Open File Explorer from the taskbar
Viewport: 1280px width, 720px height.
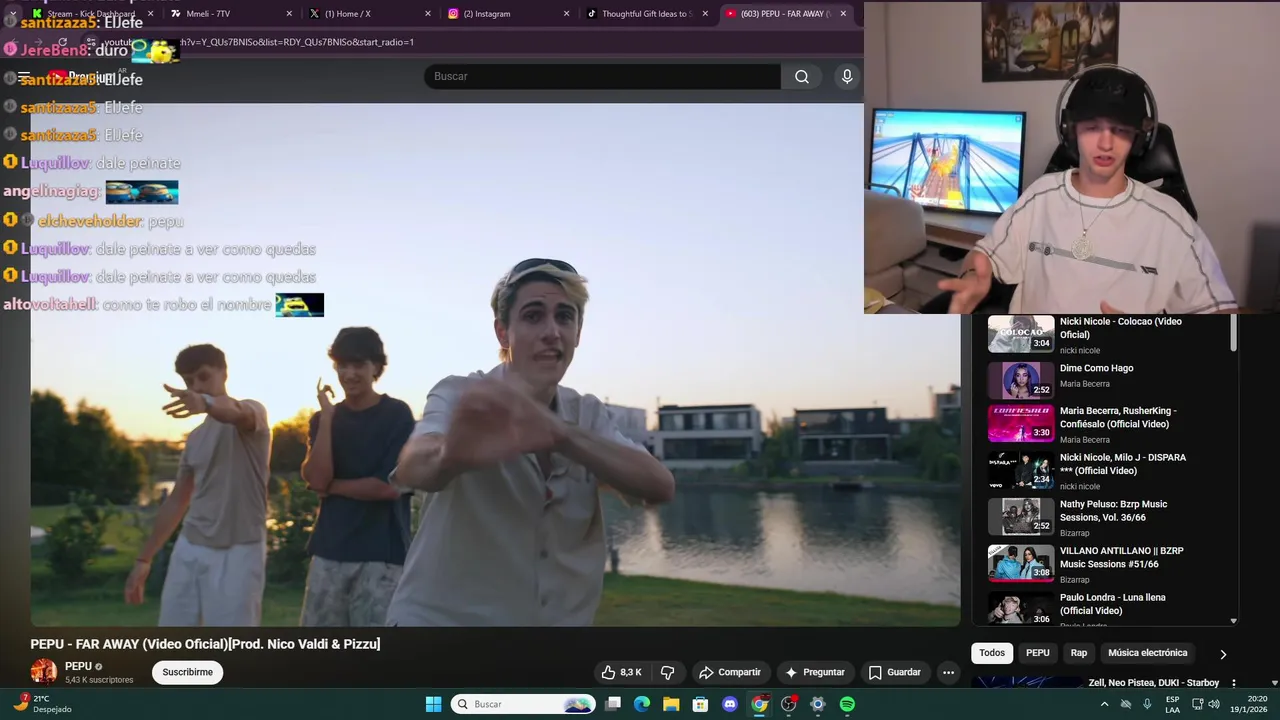671,704
